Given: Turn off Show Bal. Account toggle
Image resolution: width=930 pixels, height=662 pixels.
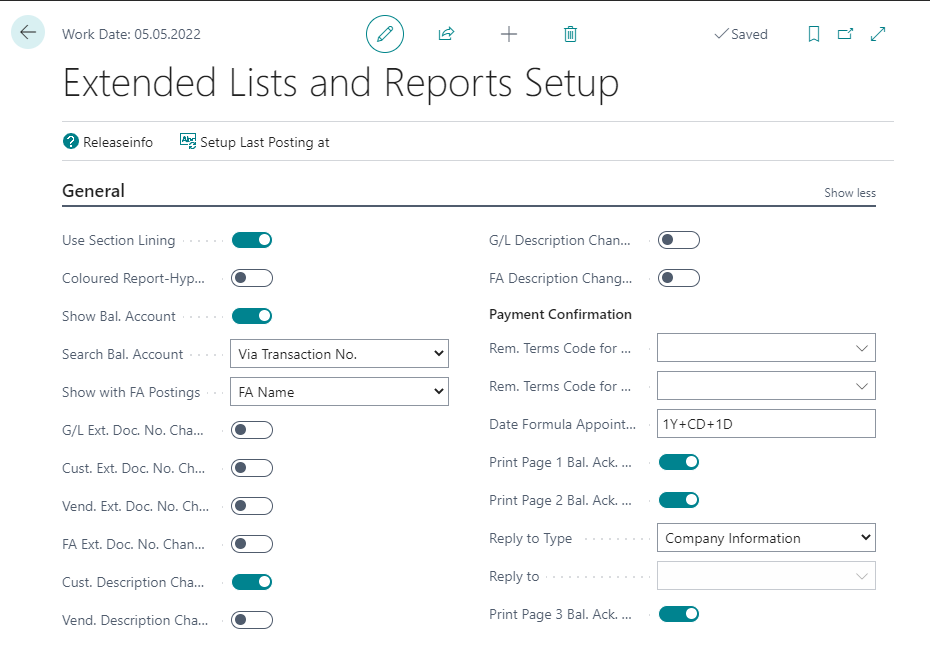Looking at the screenshot, I should coord(252,316).
